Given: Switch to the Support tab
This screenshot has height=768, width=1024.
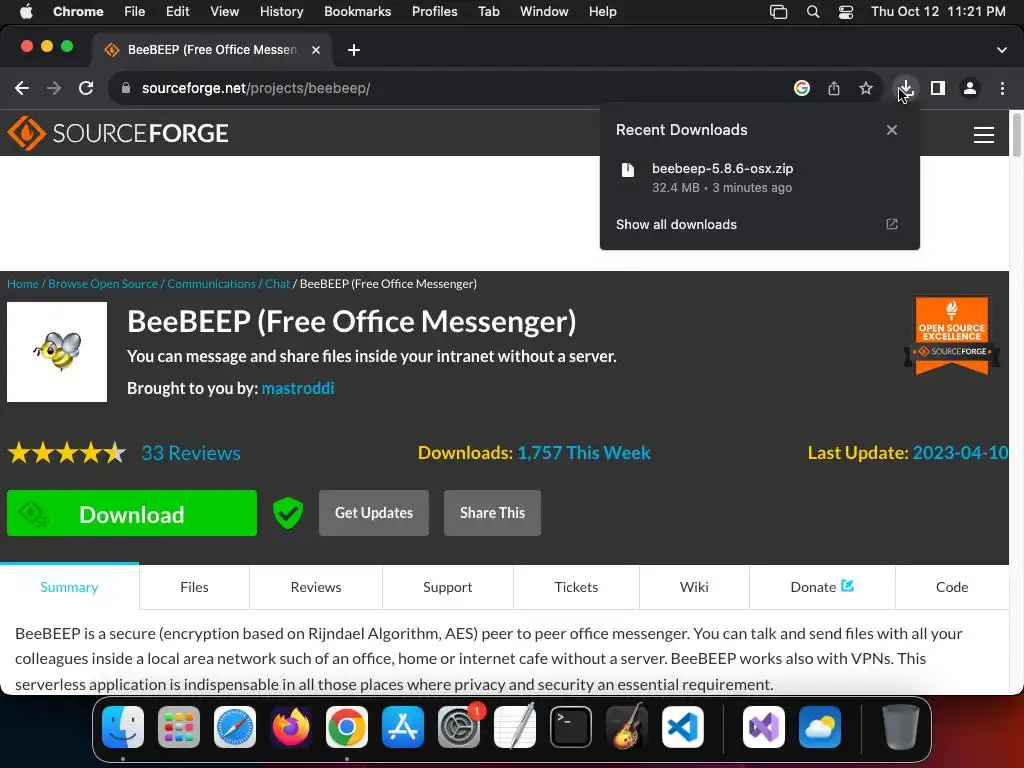Looking at the screenshot, I should [x=447, y=587].
